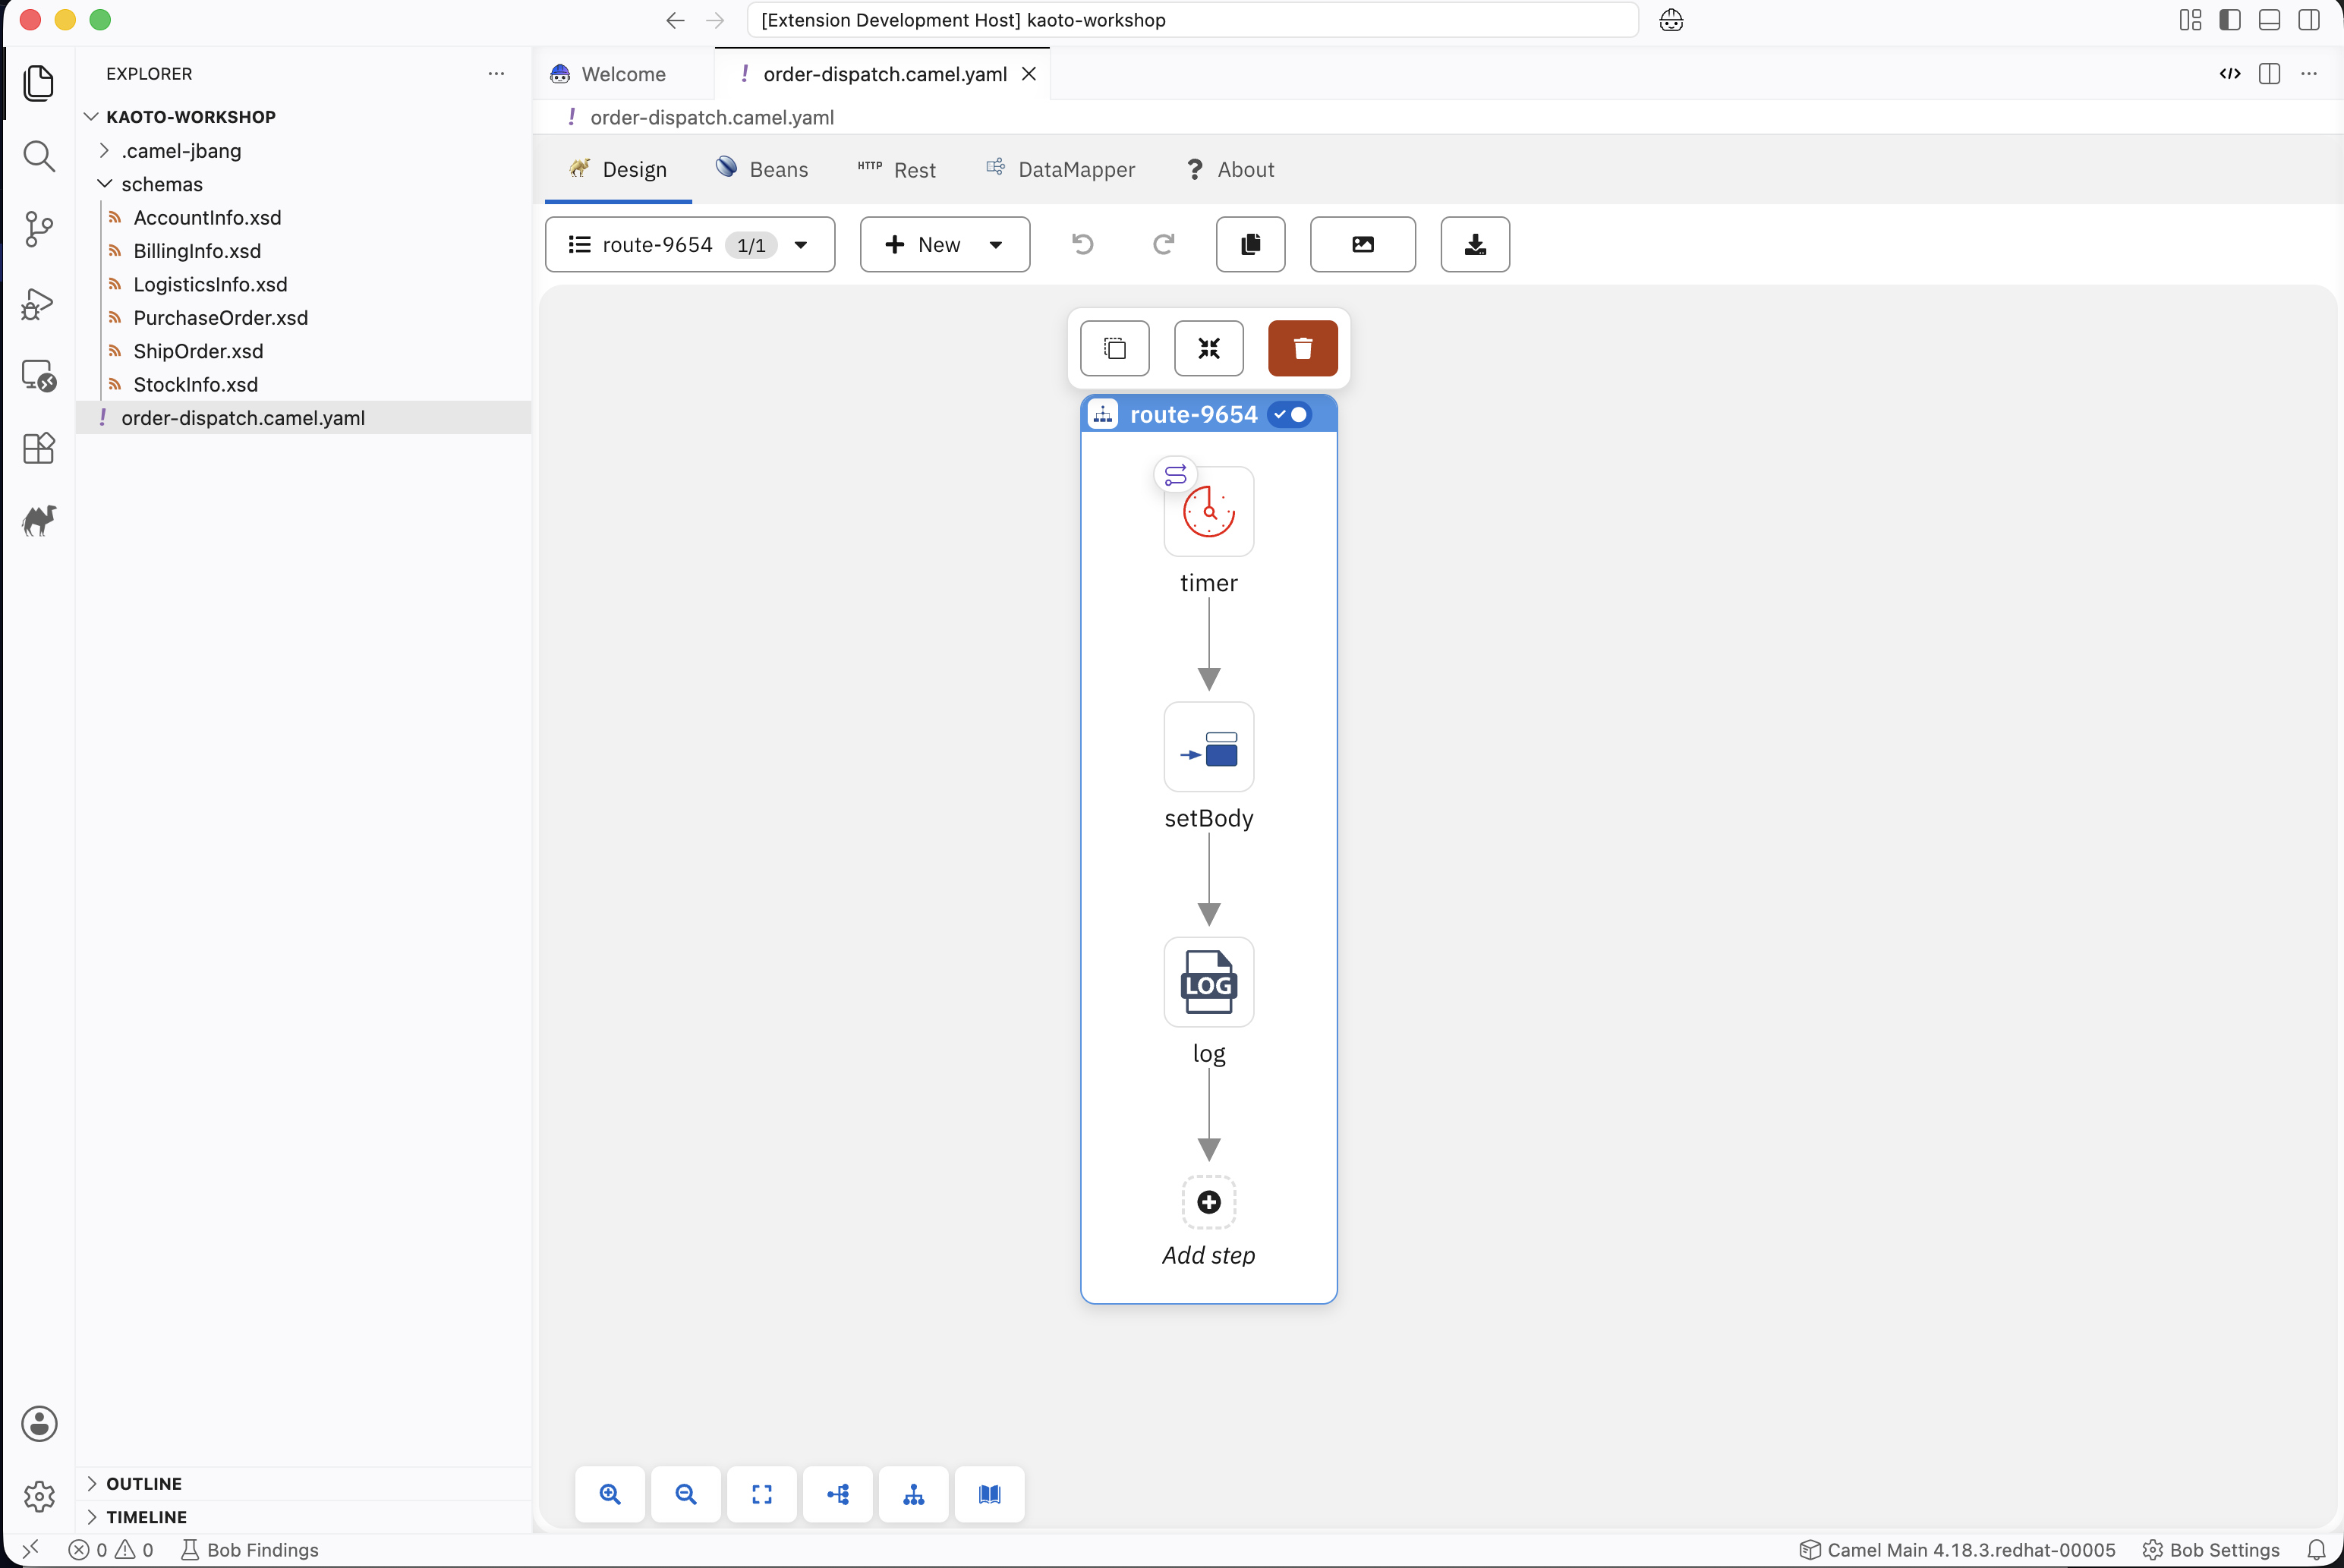Viewport: 2344px width, 1568px height.
Task: Zoom in on the canvas
Action: [x=610, y=1494]
